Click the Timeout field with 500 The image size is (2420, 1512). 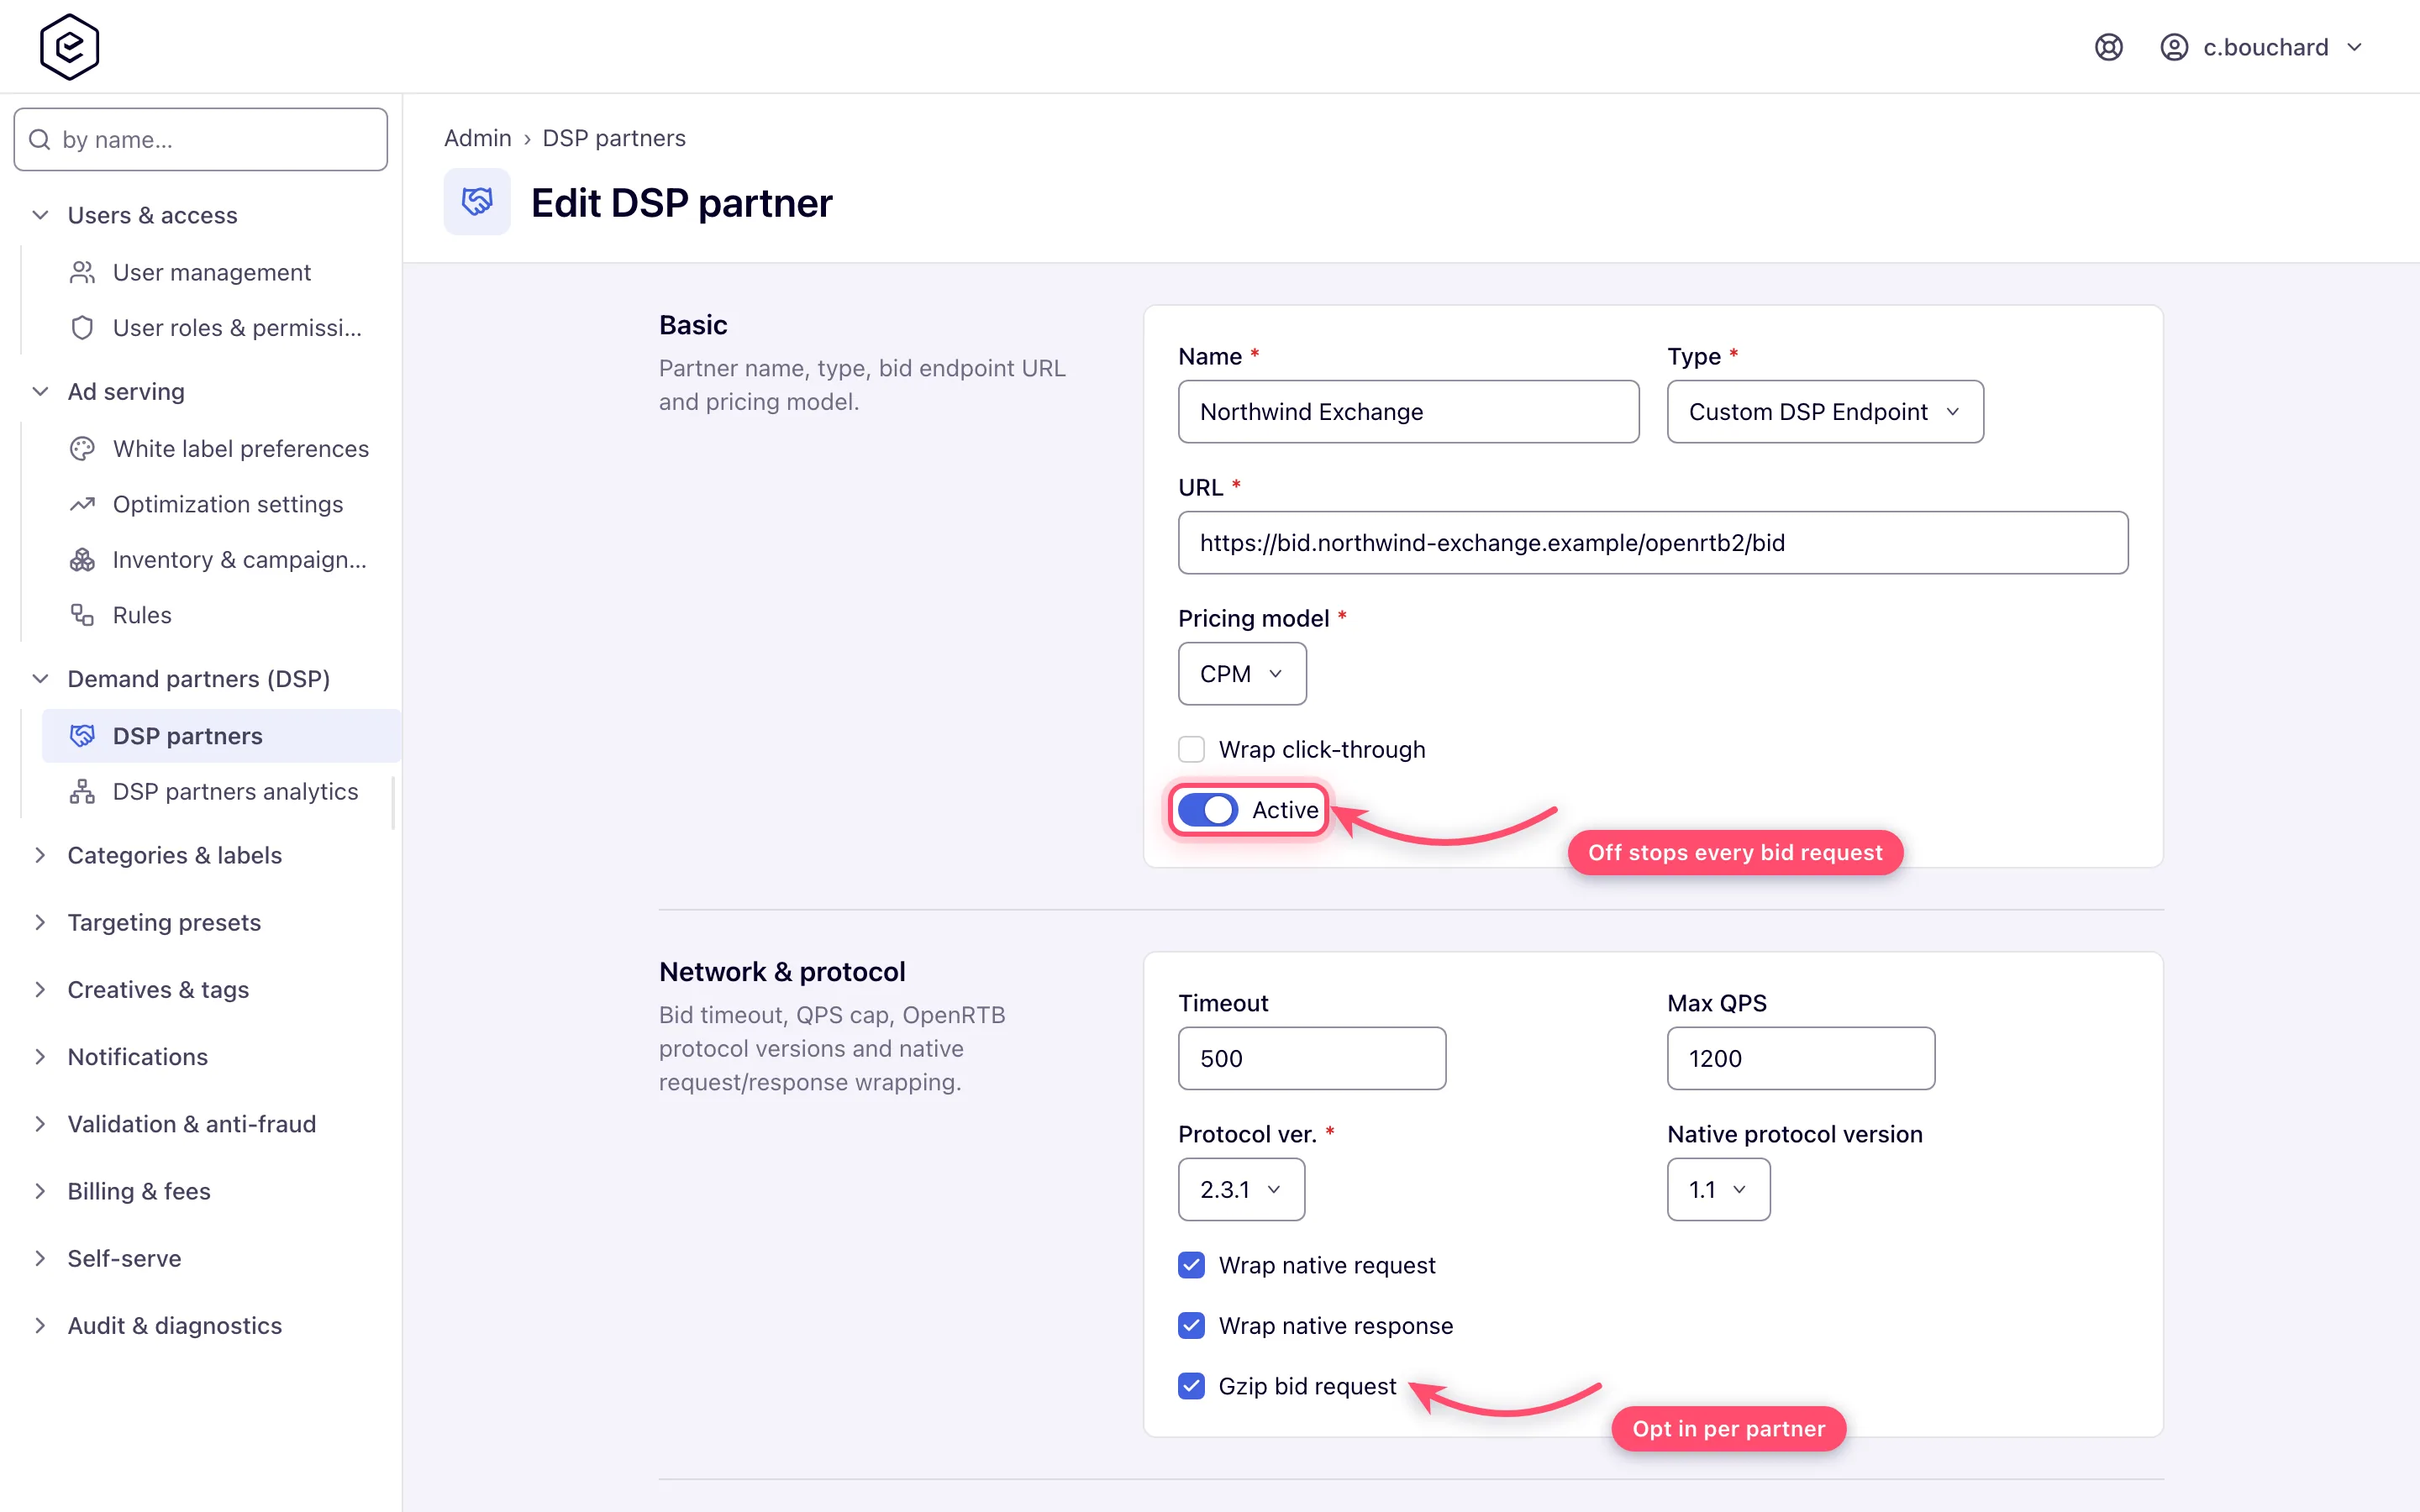pyautogui.click(x=1311, y=1059)
